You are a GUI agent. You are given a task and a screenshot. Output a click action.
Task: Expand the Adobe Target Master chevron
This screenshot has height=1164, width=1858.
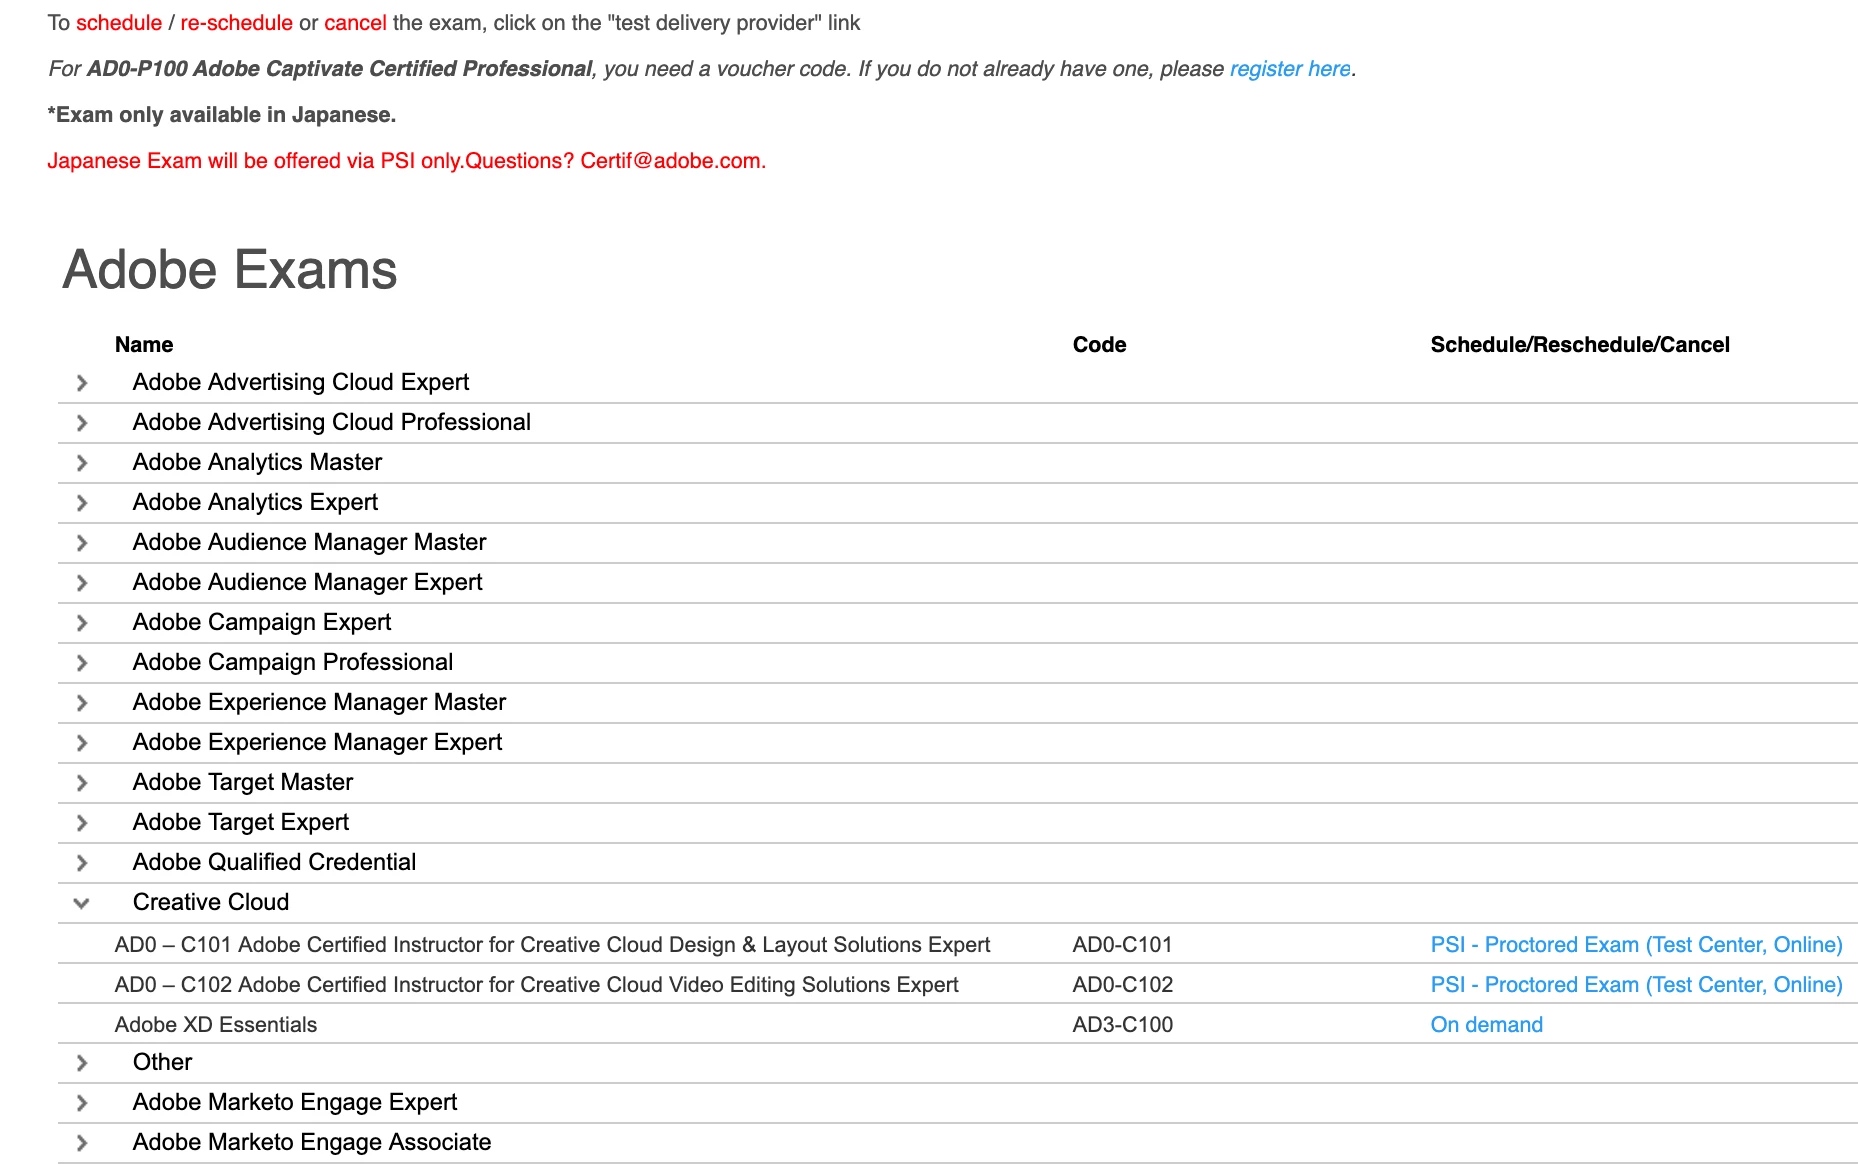[x=82, y=783]
